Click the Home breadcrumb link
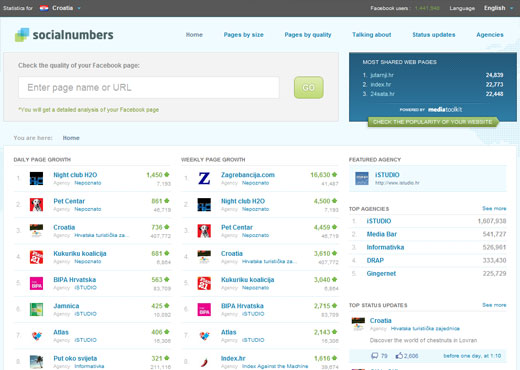 coord(71,138)
